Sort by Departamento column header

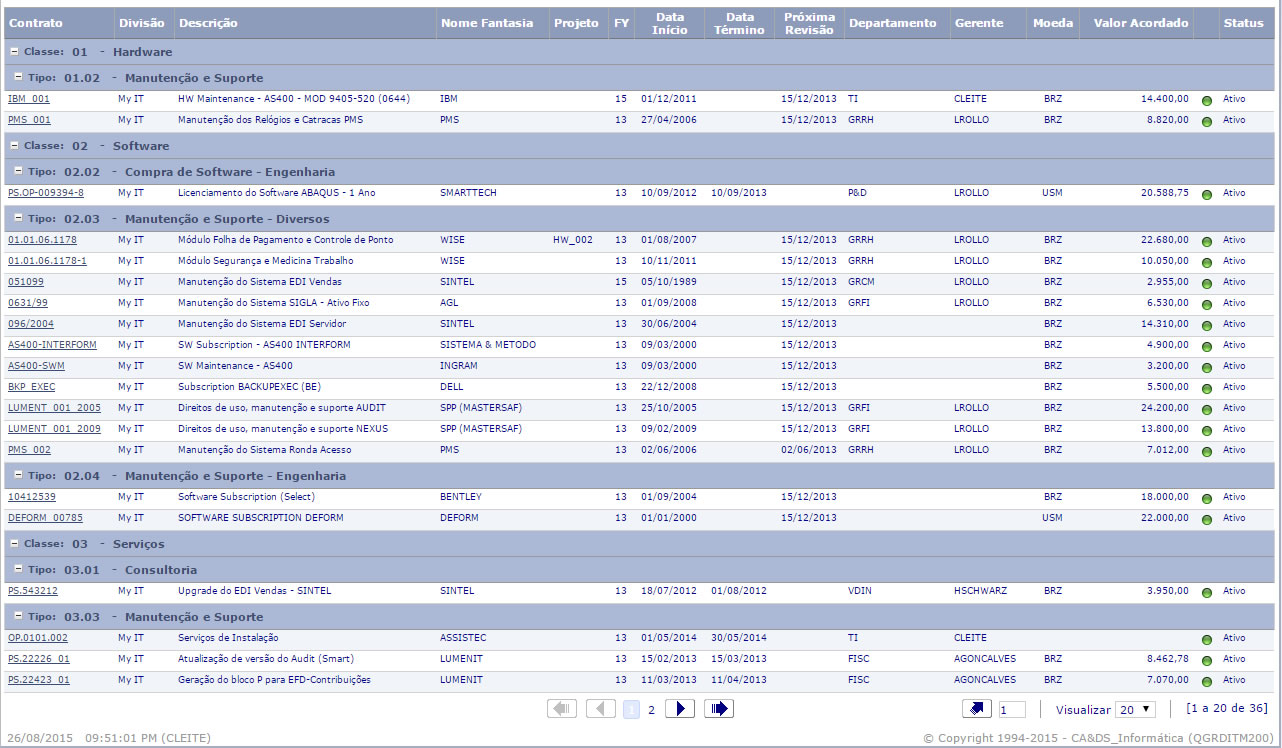click(x=892, y=23)
